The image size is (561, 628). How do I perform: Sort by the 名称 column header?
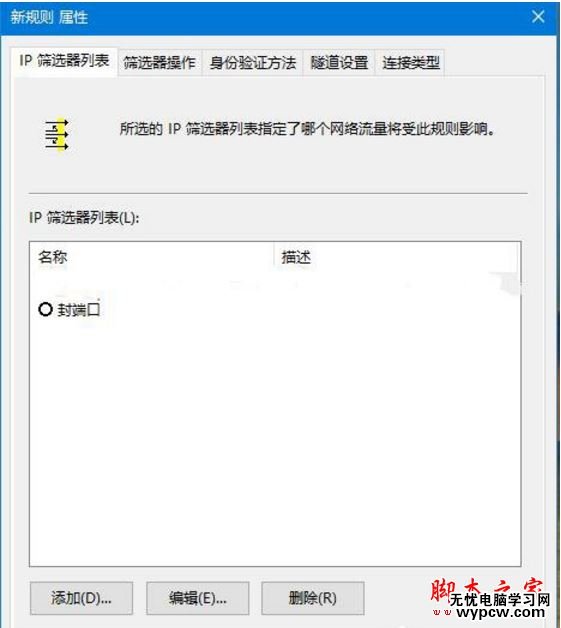[152, 257]
